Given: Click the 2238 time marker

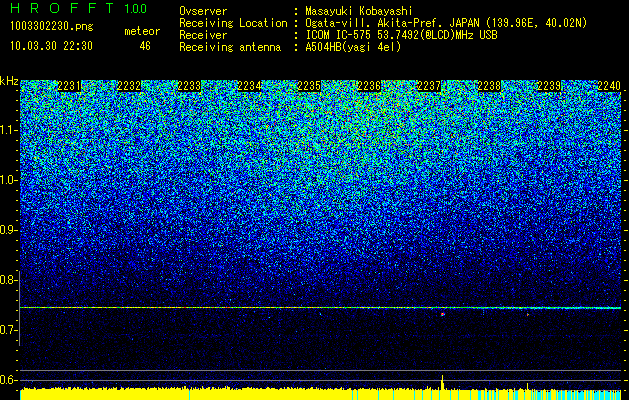Looking at the screenshot, I should click(x=489, y=86).
